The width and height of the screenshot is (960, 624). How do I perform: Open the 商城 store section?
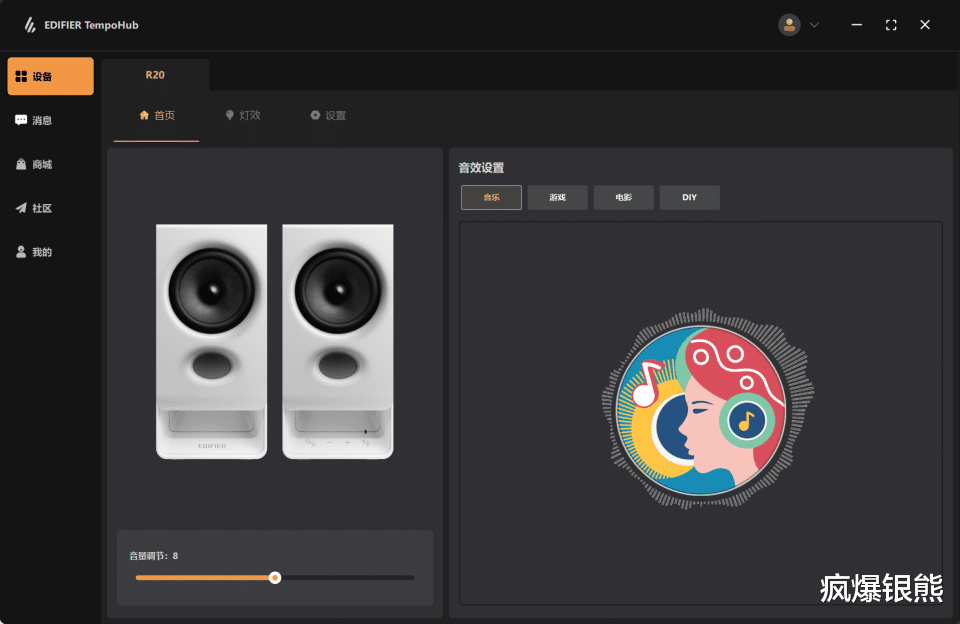[34, 164]
